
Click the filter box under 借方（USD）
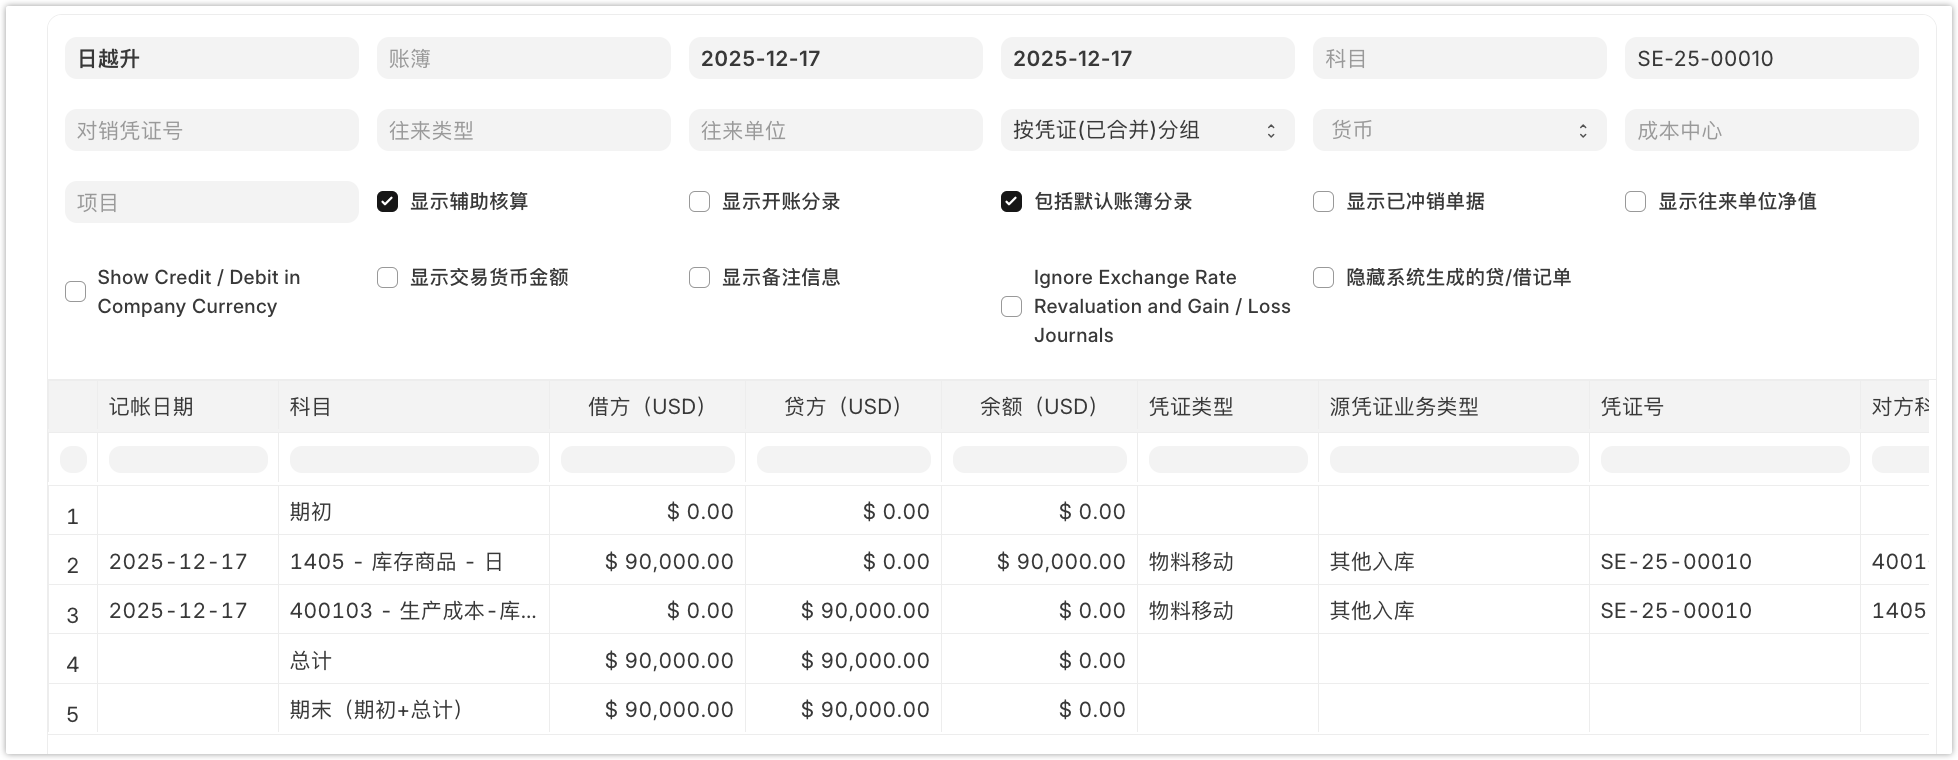click(647, 460)
